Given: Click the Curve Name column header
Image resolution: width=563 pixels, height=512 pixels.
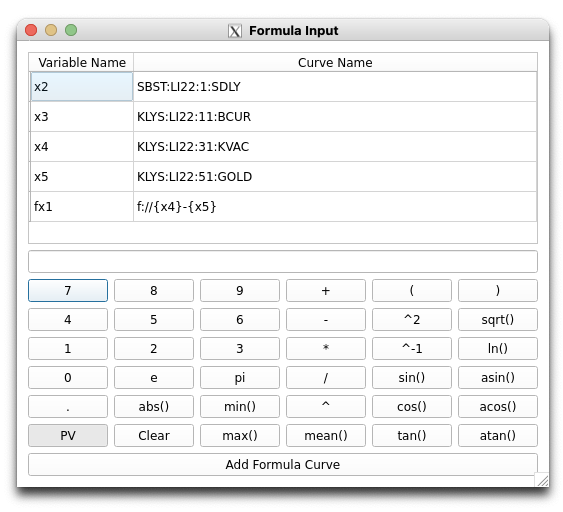Looking at the screenshot, I should point(335,62).
